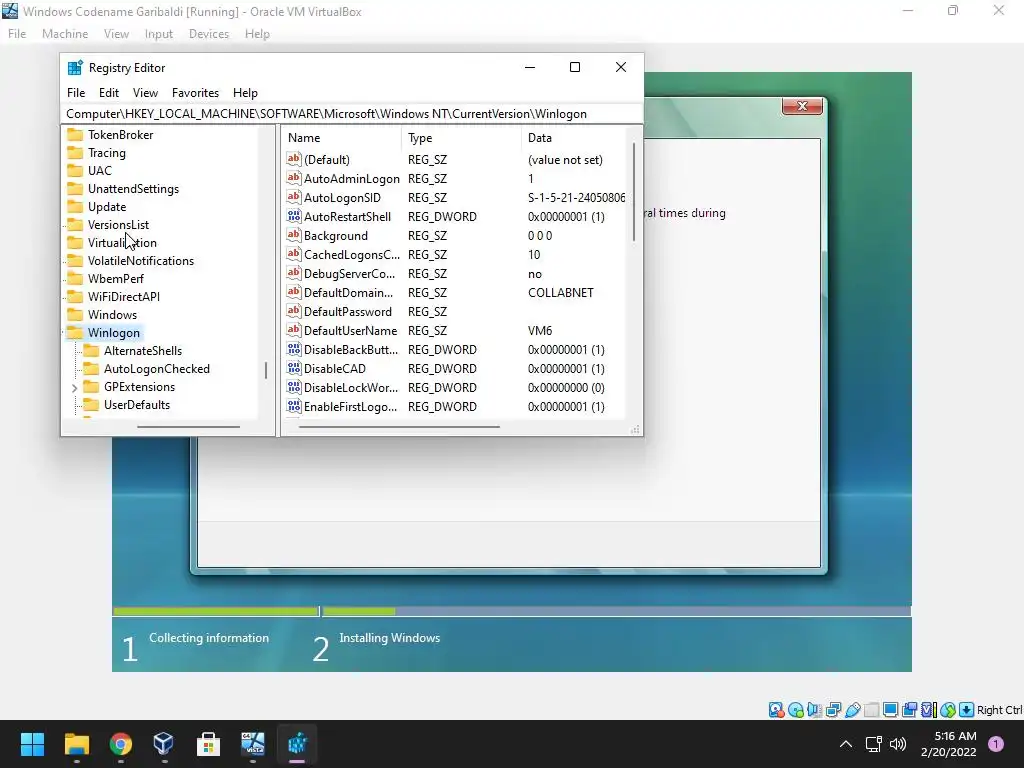Click the COLLABNET data cell

click(x=560, y=293)
